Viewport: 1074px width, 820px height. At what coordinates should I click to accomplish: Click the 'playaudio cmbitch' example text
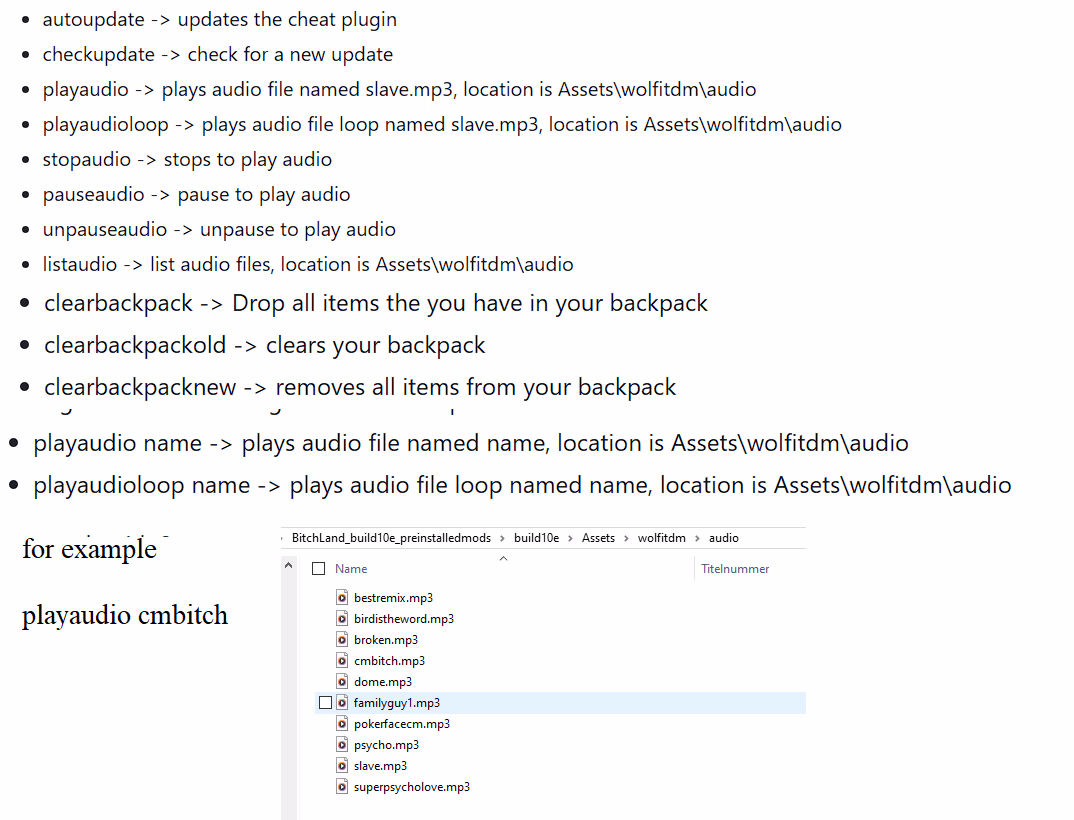(x=125, y=614)
